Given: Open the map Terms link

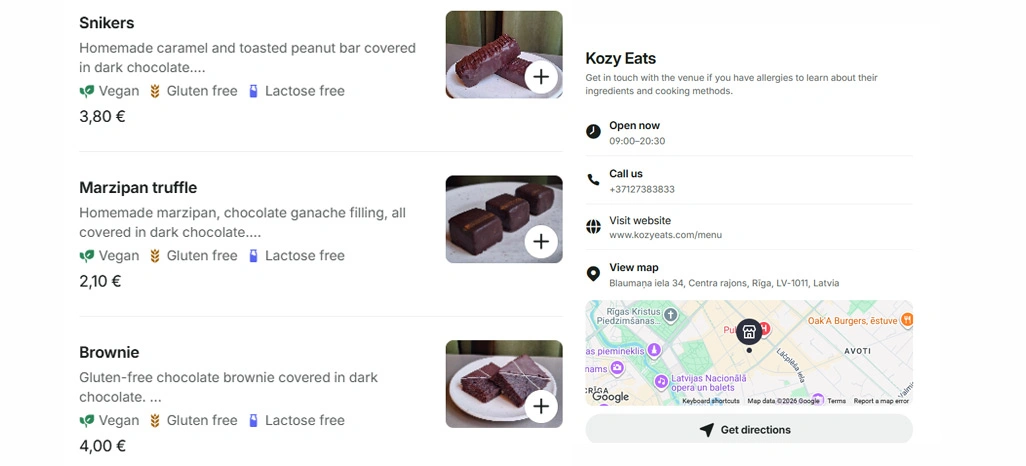Looking at the screenshot, I should tap(836, 401).
